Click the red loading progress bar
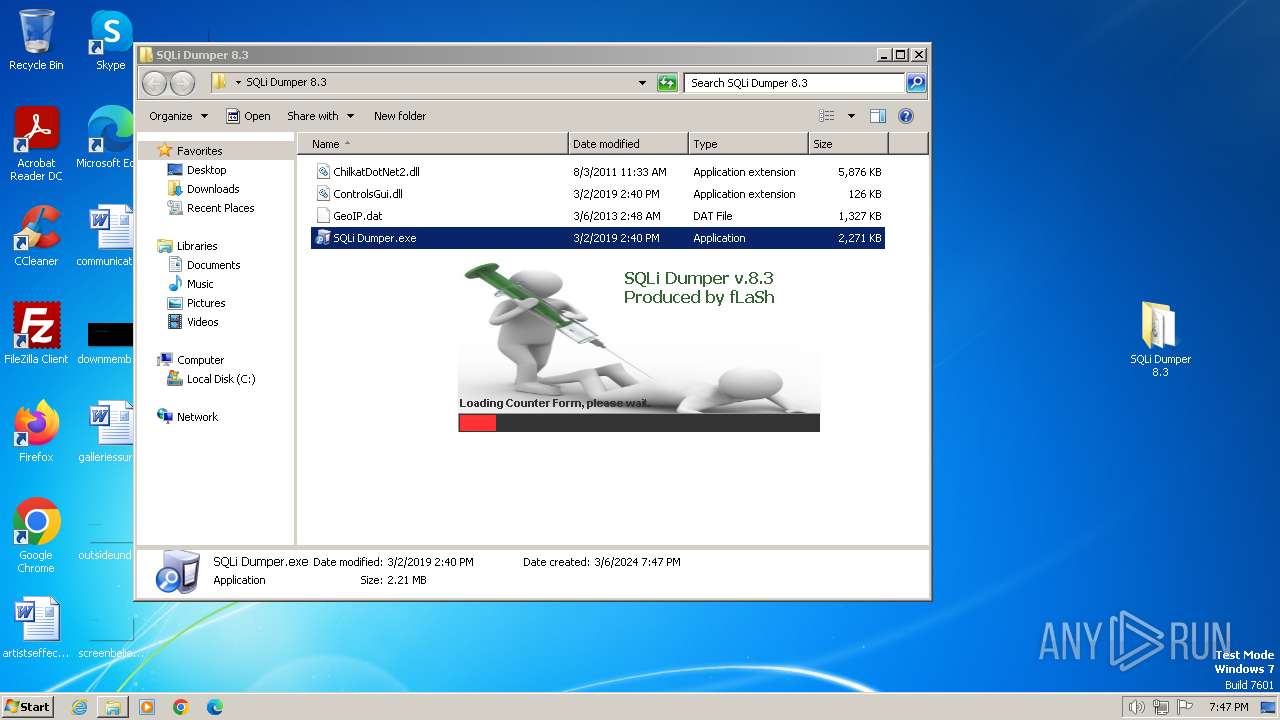 click(478, 423)
